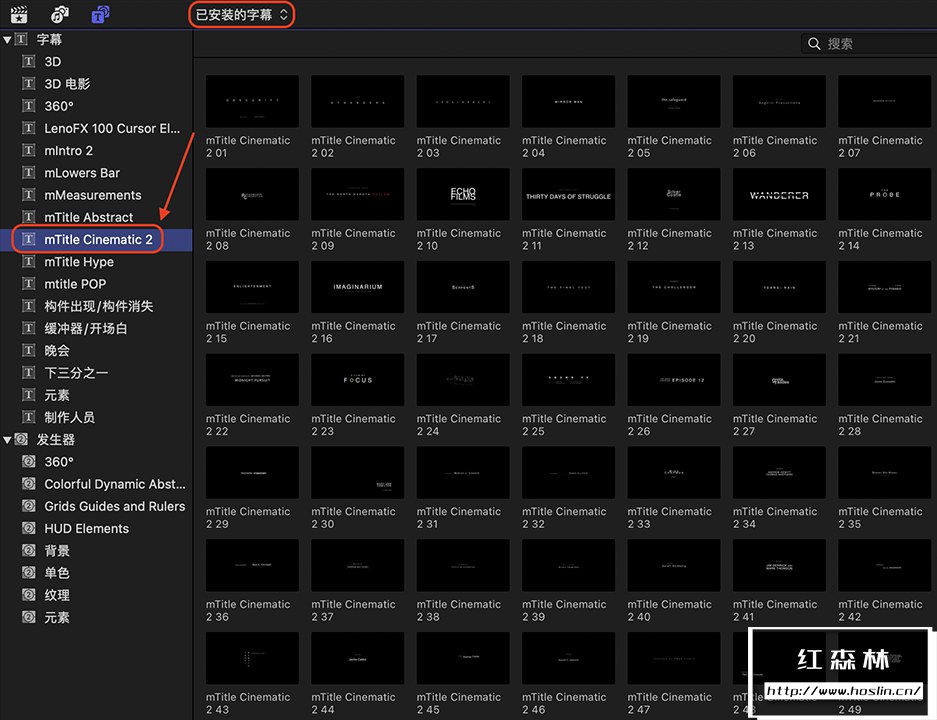Select the 3D 电影 titles category
This screenshot has height=720, width=937.
point(67,84)
